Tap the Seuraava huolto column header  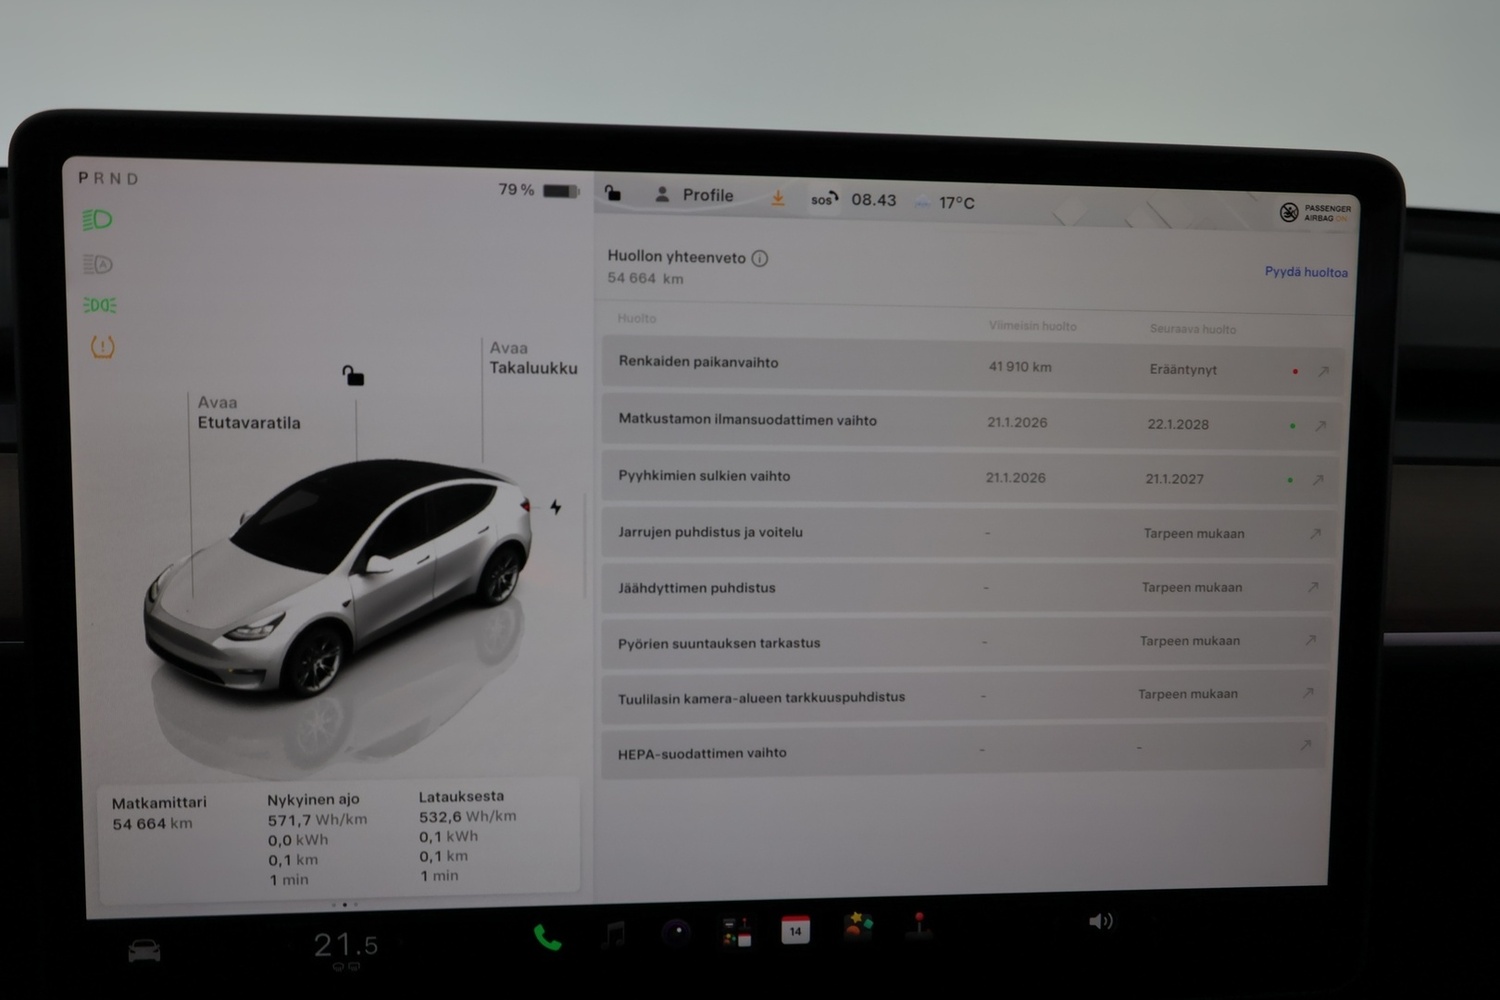1192,328
